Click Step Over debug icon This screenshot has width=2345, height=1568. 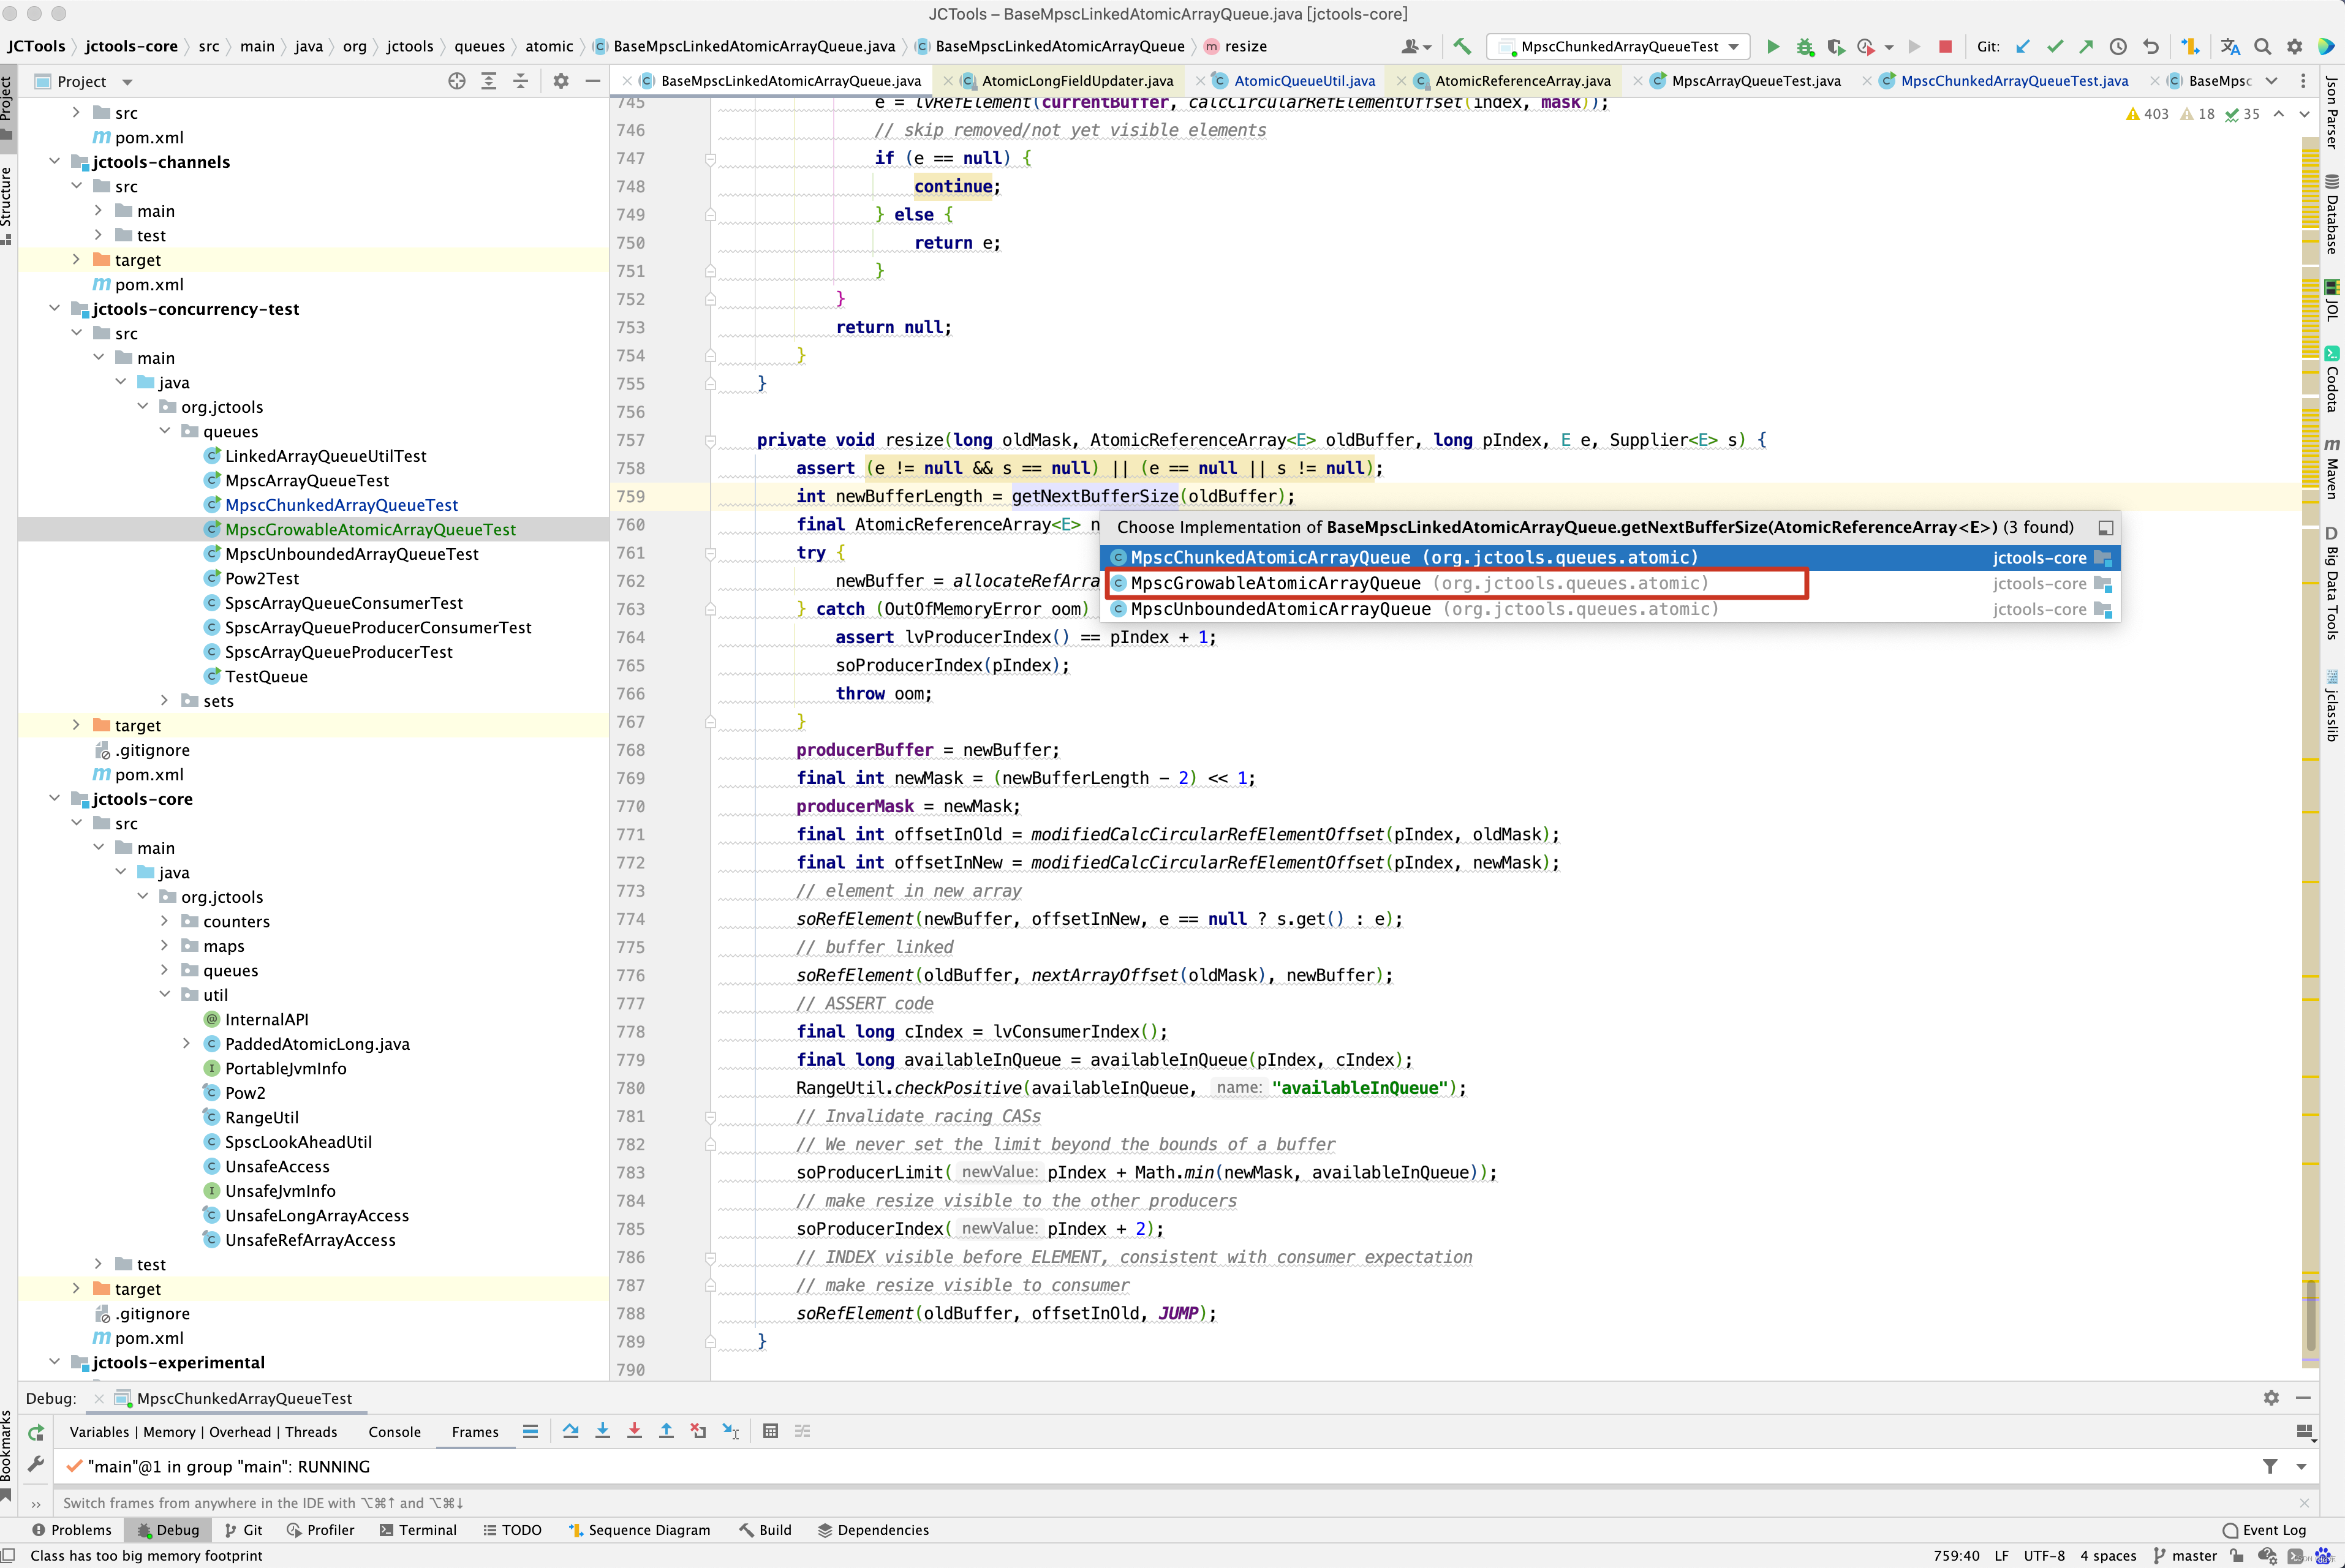pos(570,1431)
